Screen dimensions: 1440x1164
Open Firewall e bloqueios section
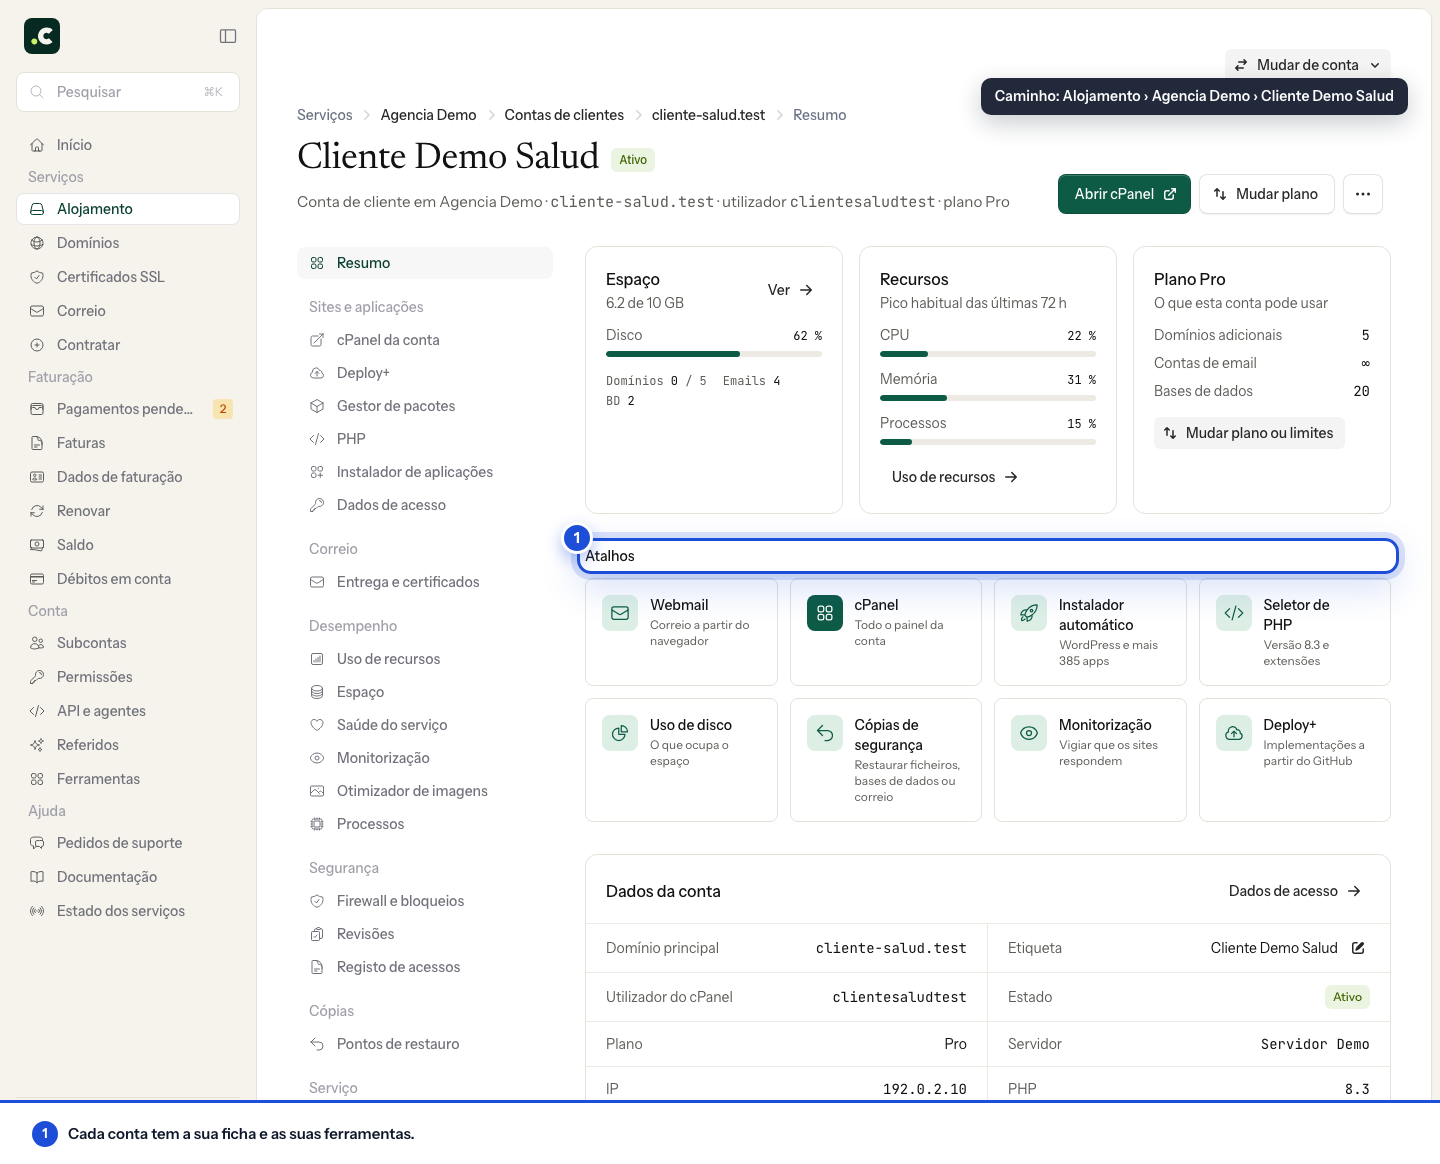[x=425, y=901]
